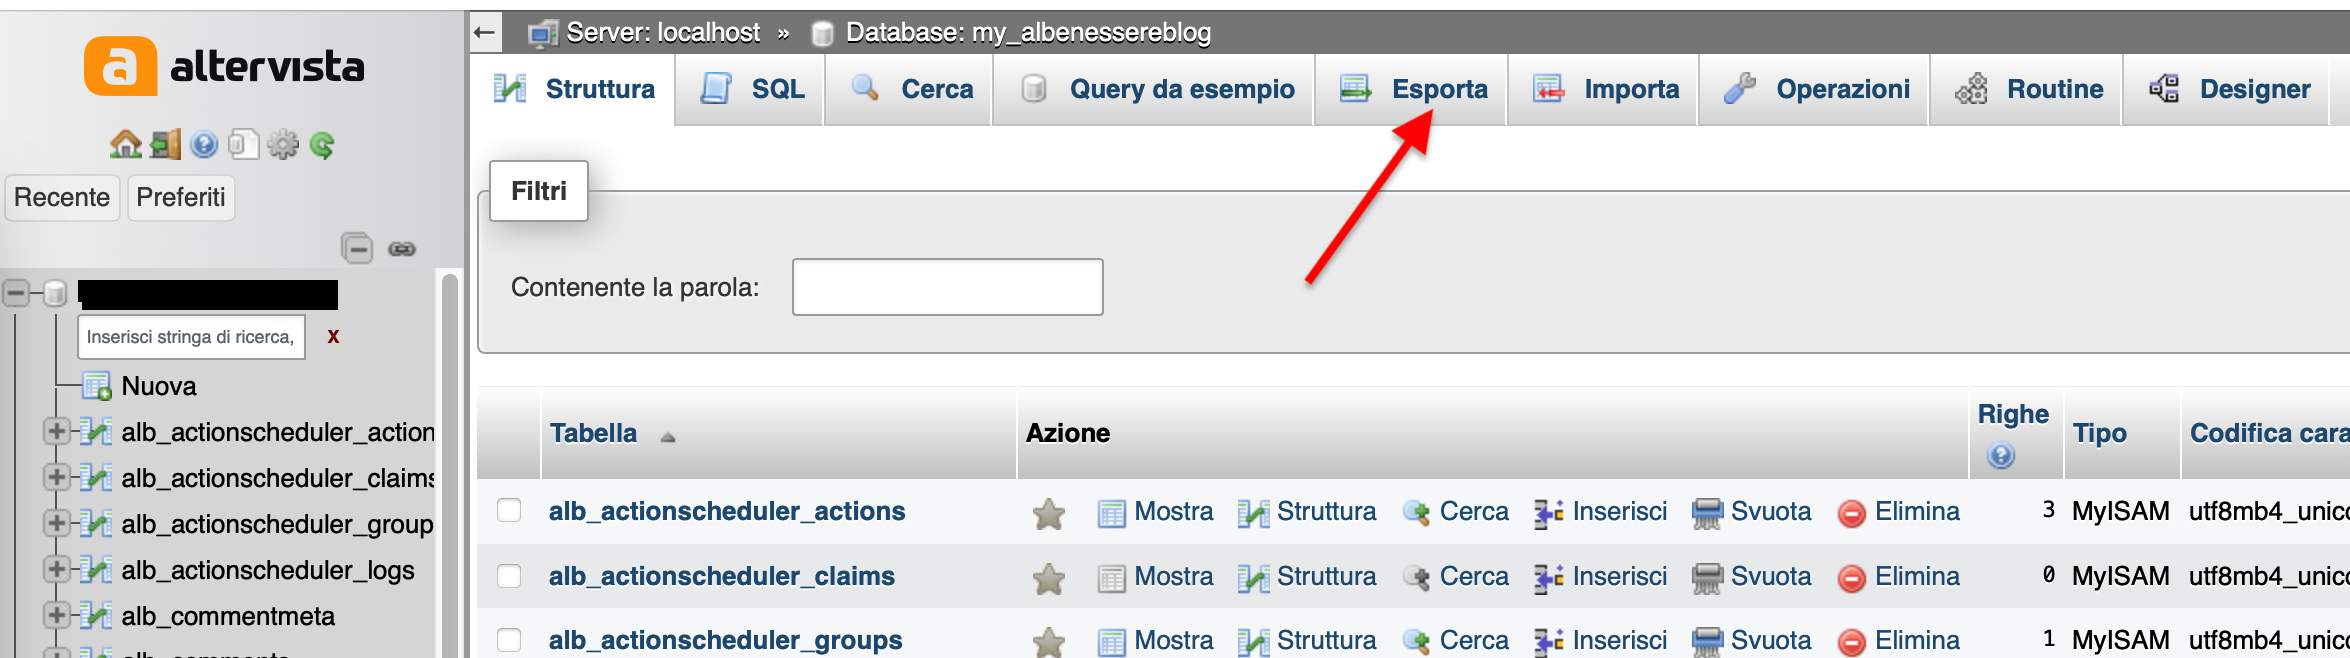Image resolution: width=2350 pixels, height=658 pixels.
Task: Click the Mostra icon for alb_actionscheduler_actions
Action: 1111,513
